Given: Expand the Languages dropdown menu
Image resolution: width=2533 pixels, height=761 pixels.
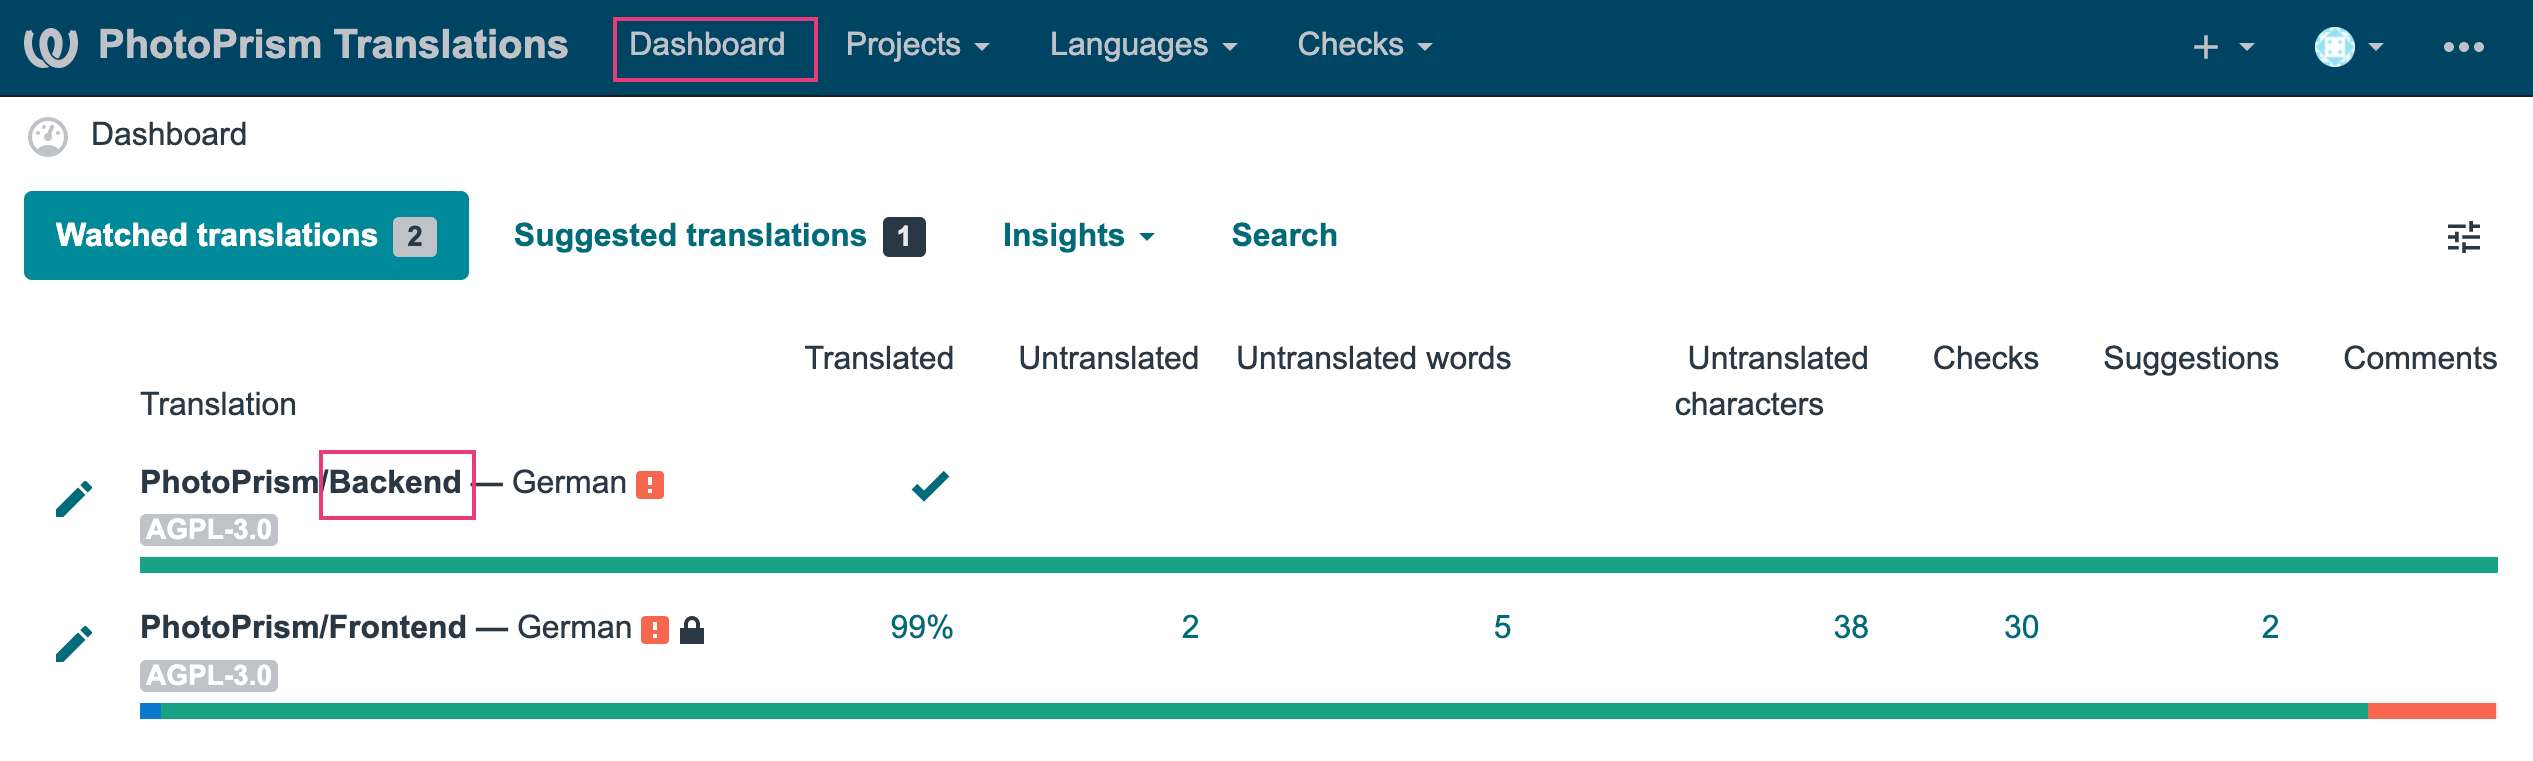Looking at the screenshot, I should 1143,45.
